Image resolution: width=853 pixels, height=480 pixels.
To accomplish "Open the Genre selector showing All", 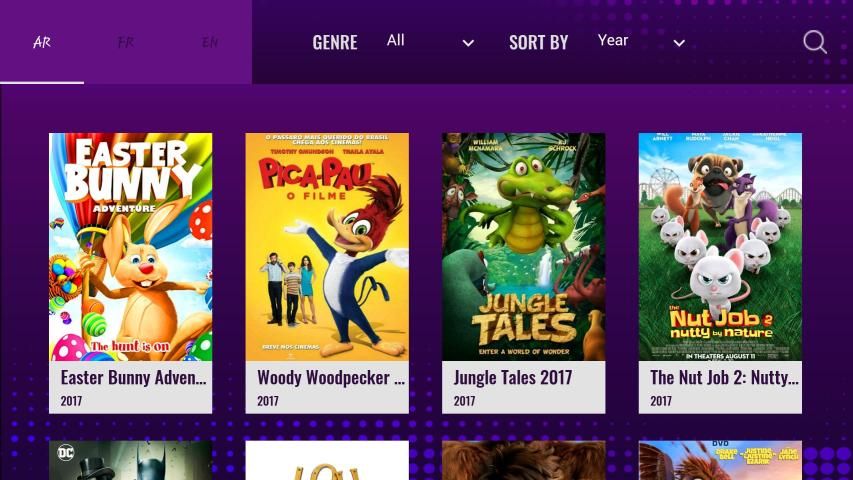I will tap(430, 41).
